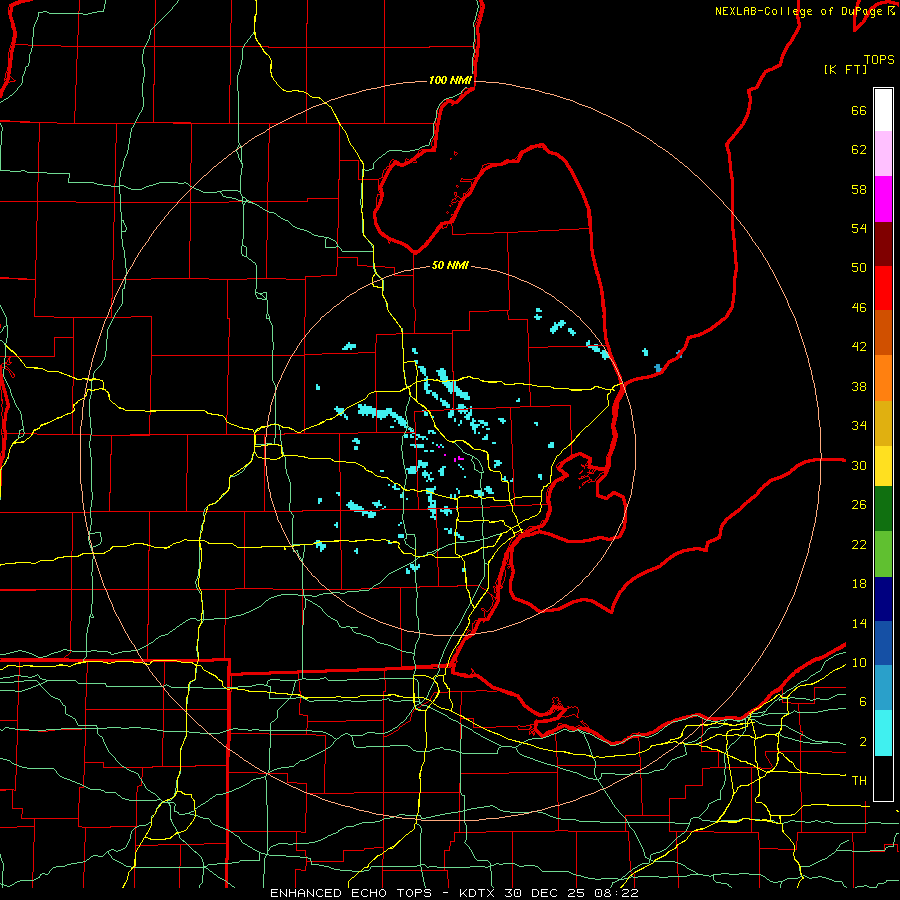Click the yellow legend swatch

pos(883,466)
